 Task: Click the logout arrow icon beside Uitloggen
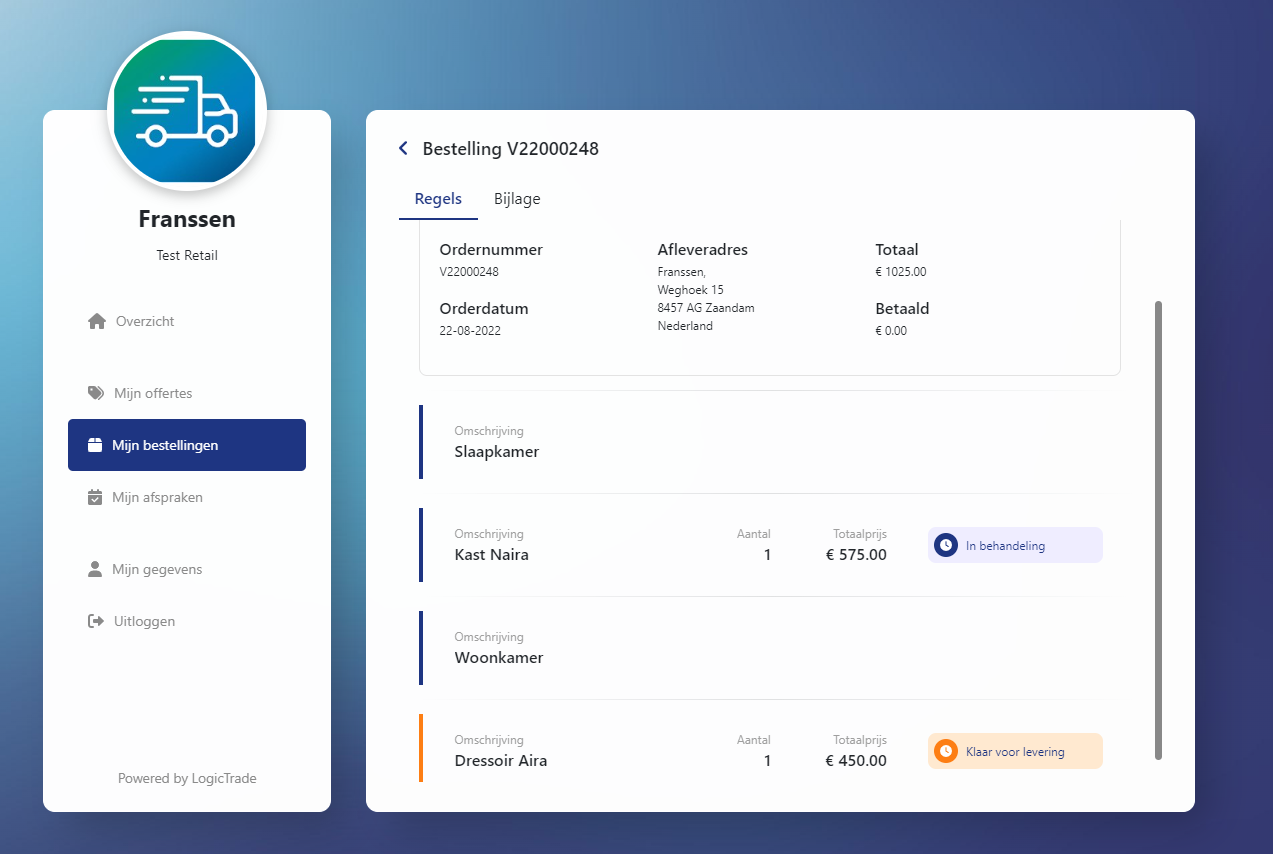coord(96,621)
